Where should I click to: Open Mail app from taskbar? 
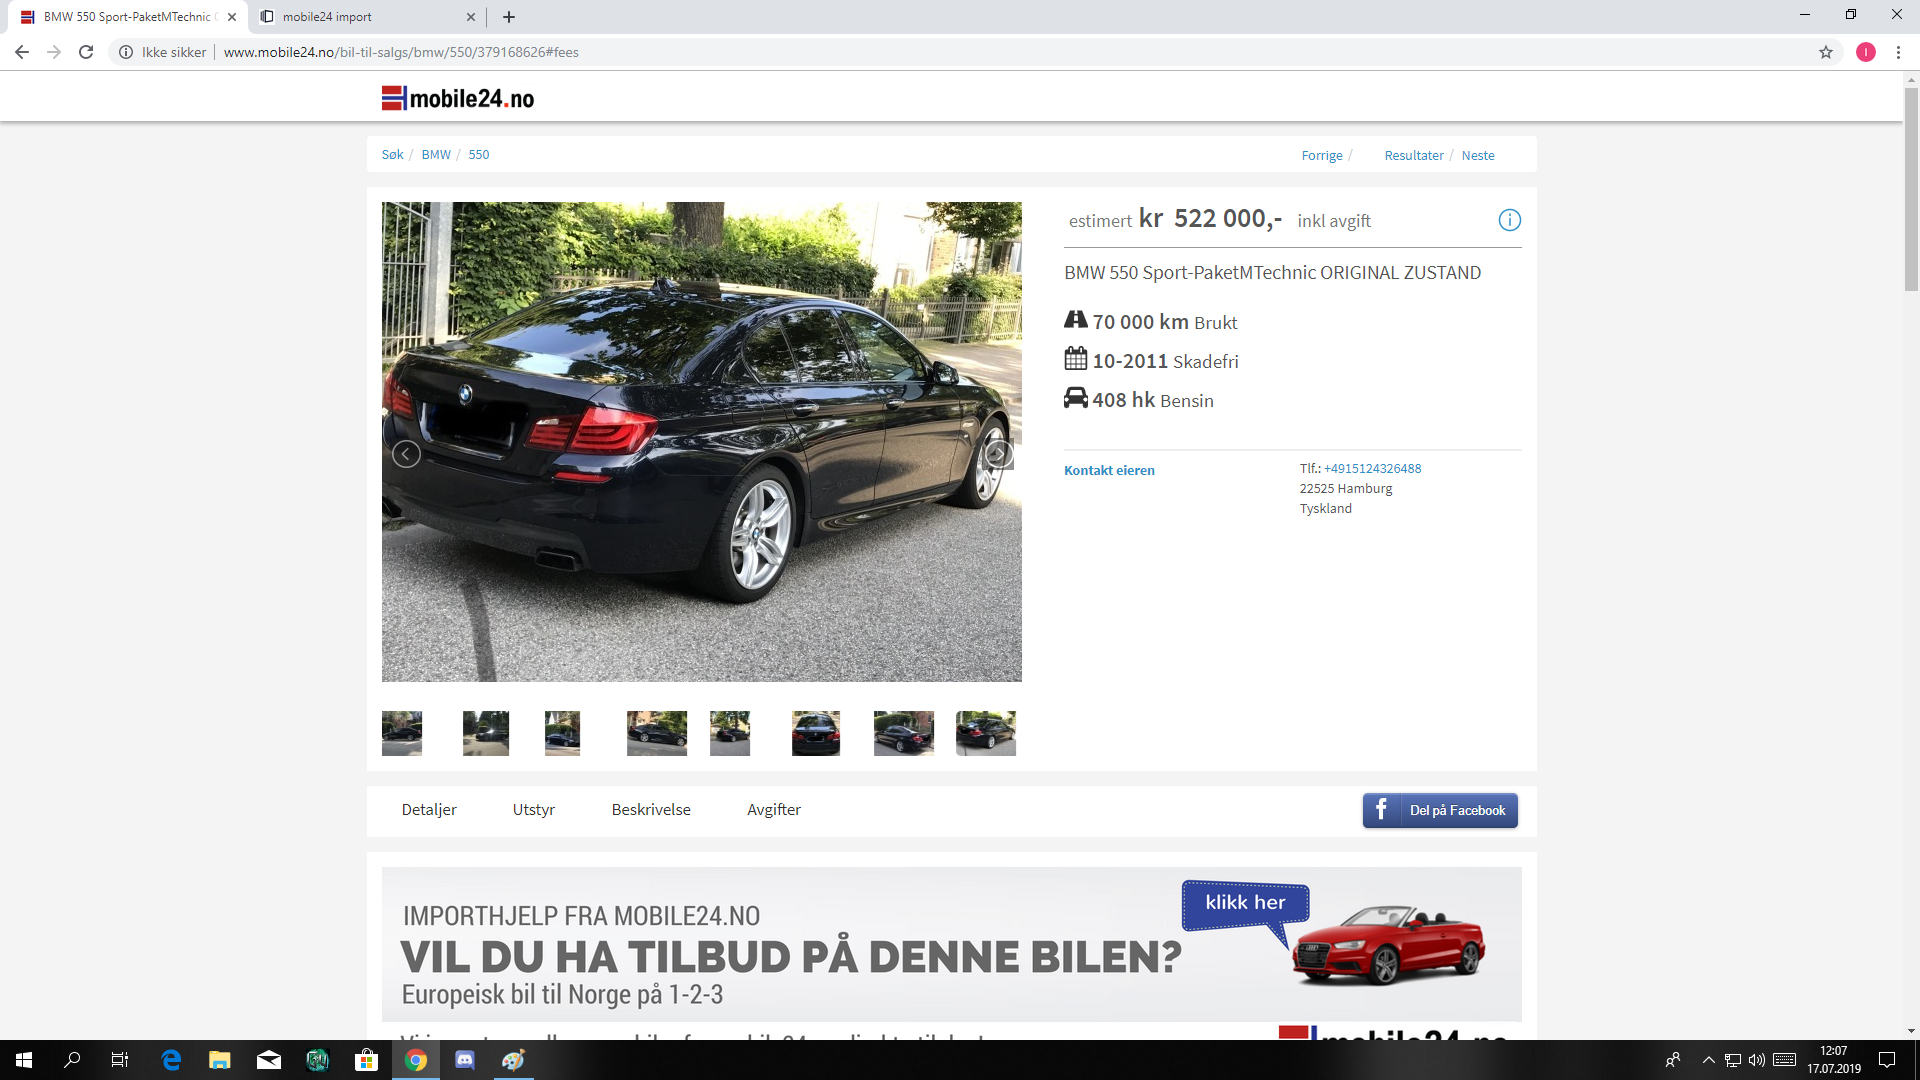269,1060
